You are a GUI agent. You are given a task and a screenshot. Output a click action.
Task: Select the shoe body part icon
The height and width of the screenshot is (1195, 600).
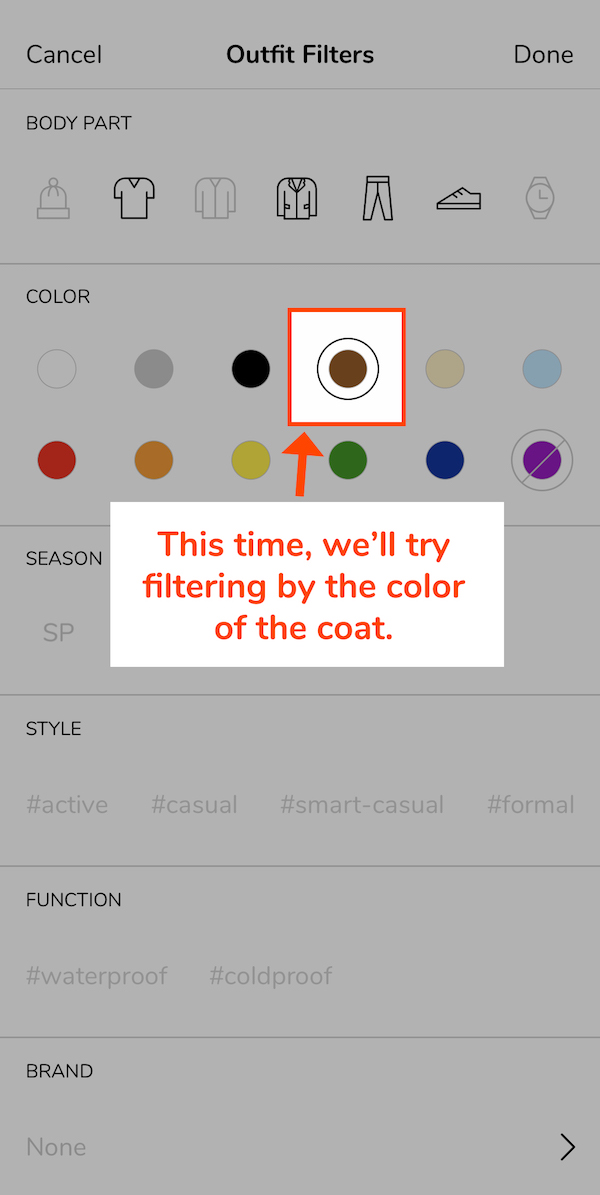458,197
